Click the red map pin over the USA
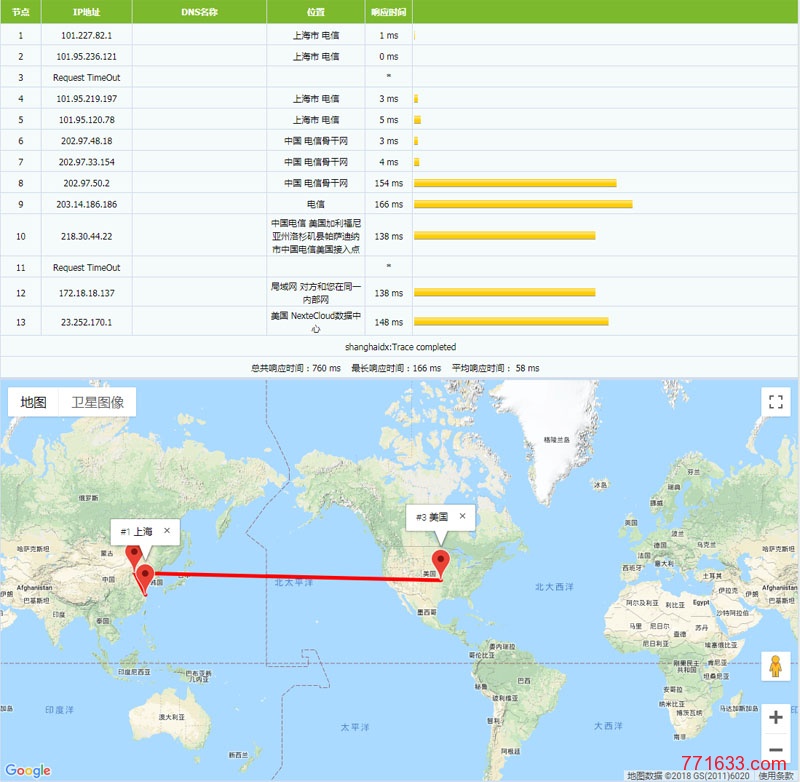 [x=440, y=564]
